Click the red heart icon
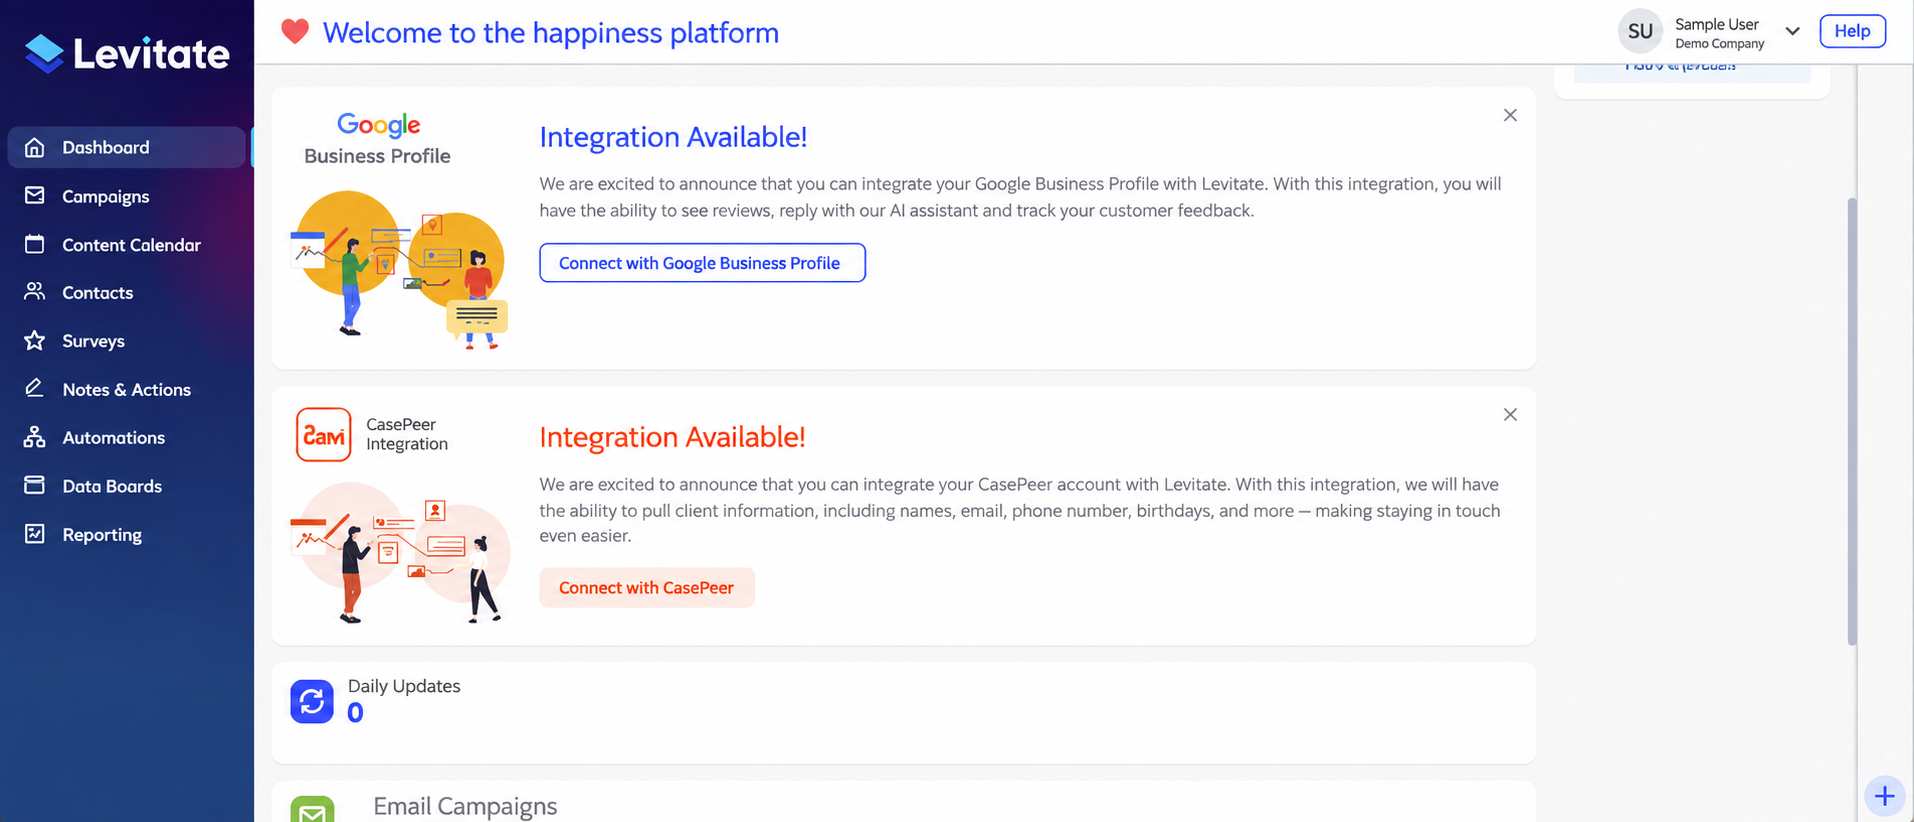 295,32
